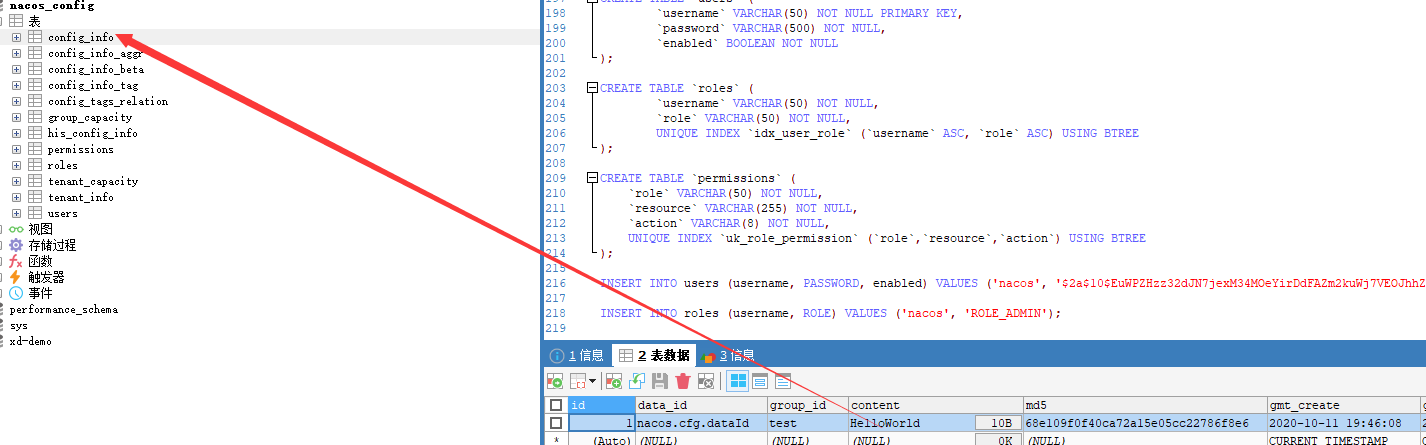This screenshot has height=445, width=1426.
Task: Click the 函数 fx function icon
Action: (16, 261)
